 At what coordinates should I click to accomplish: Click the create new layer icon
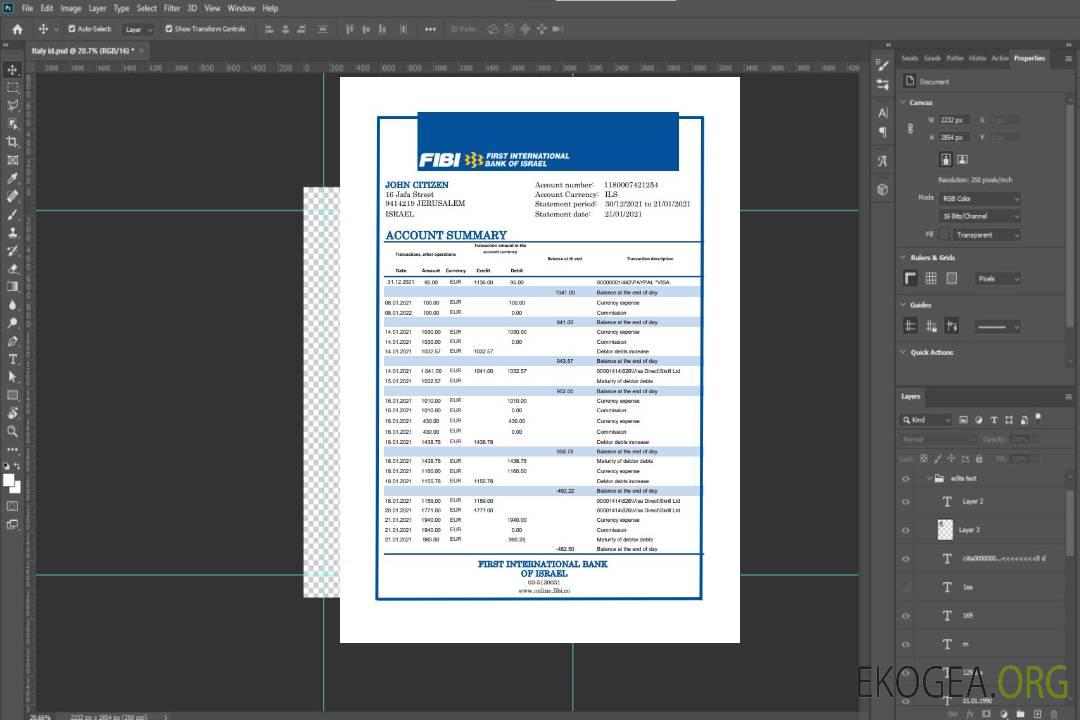click(x=1037, y=714)
